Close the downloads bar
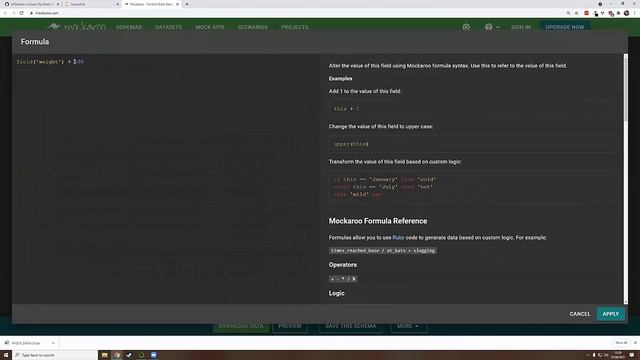The width and height of the screenshot is (640, 360). (x=635, y=343)
